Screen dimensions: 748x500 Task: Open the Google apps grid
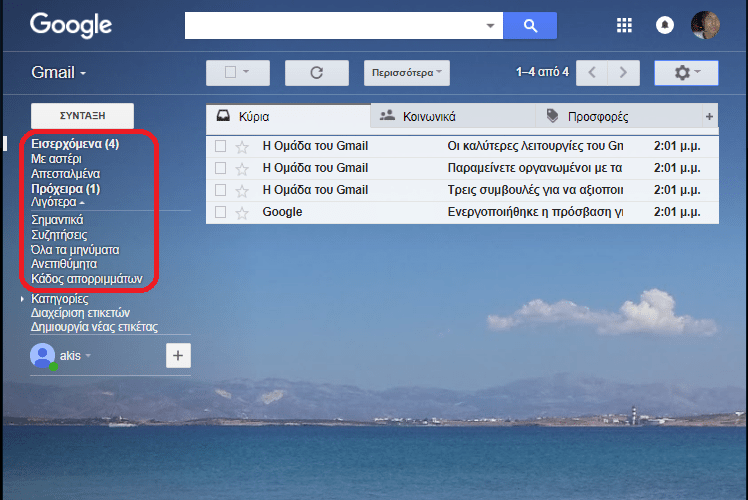tap(624, 25)
